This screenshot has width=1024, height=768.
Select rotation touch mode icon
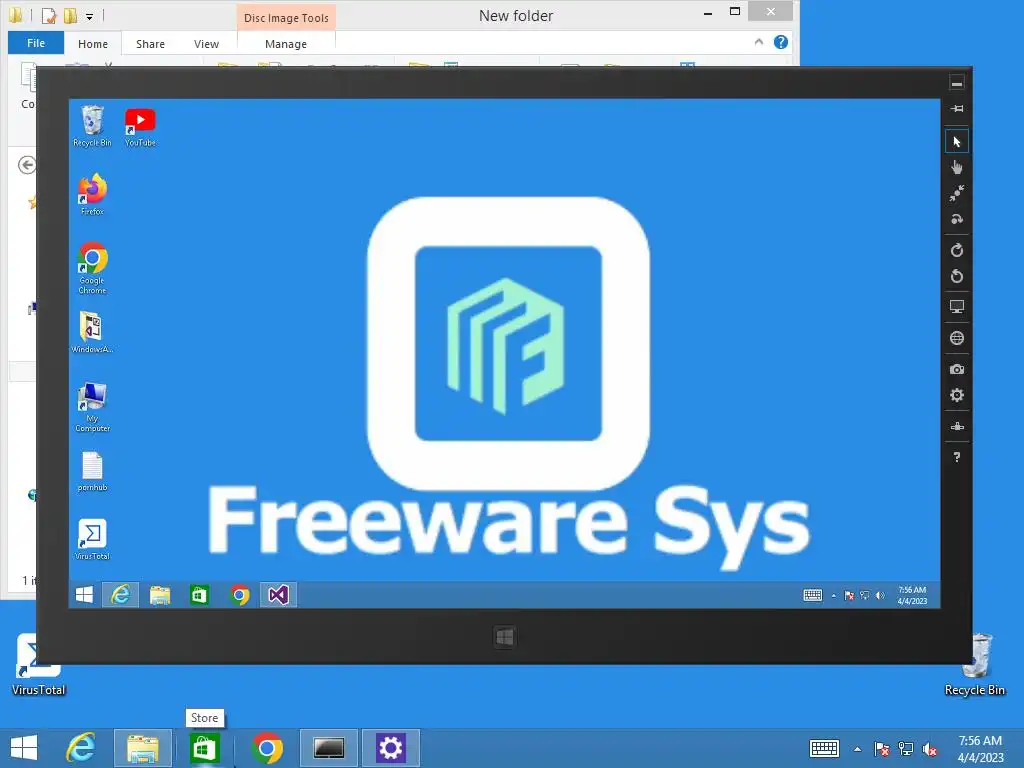[957, 219]
